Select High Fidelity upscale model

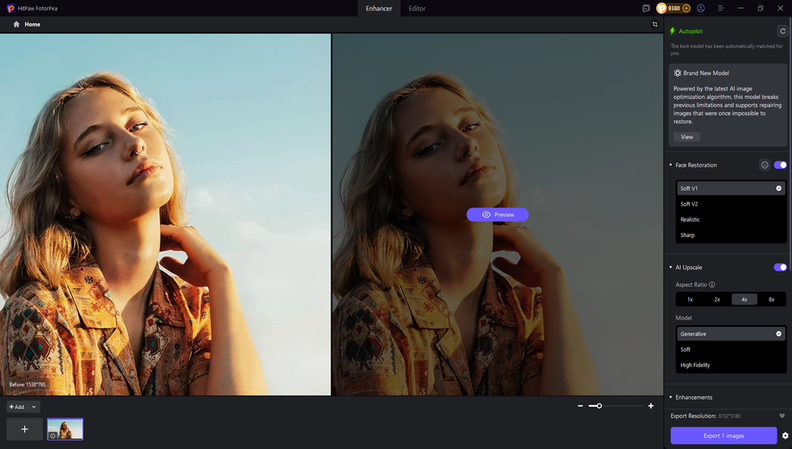[730, 365]
